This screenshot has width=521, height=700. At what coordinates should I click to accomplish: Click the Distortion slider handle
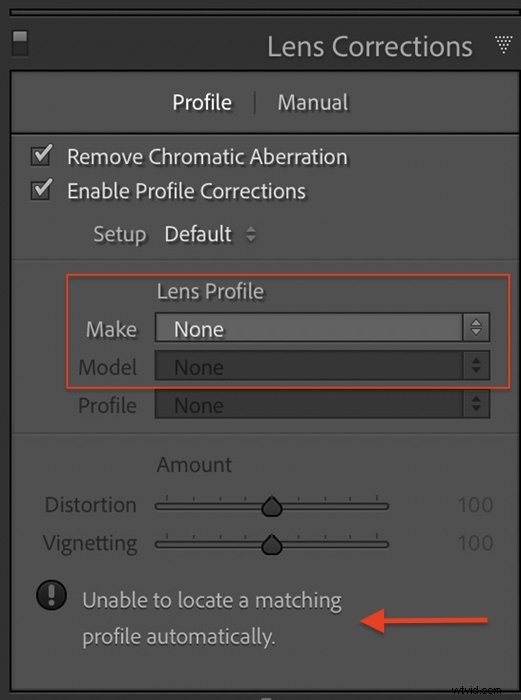[271, 507]
